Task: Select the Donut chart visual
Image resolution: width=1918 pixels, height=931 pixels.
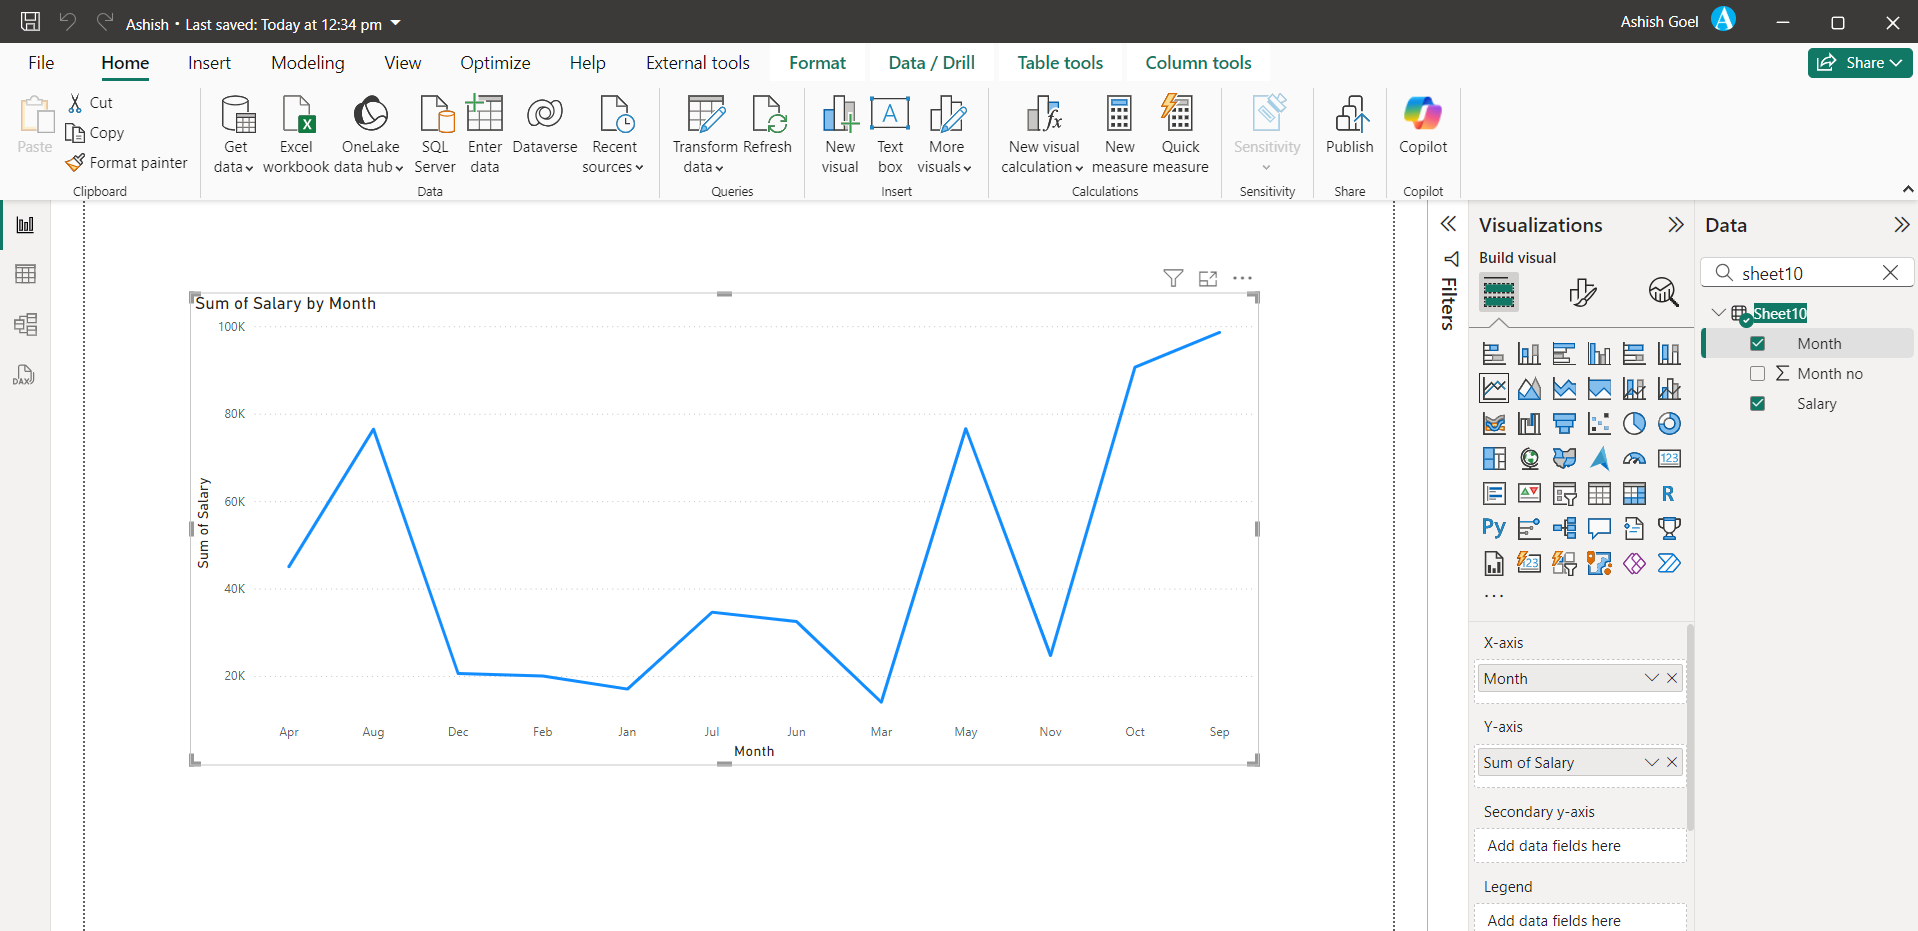Action: coord(1670,423)
